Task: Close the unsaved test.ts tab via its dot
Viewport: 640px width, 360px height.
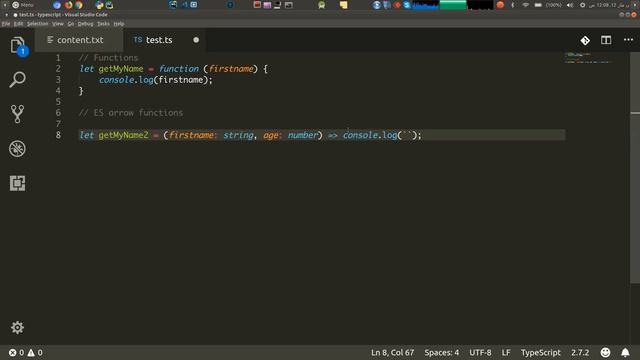Action: point(196,40)
